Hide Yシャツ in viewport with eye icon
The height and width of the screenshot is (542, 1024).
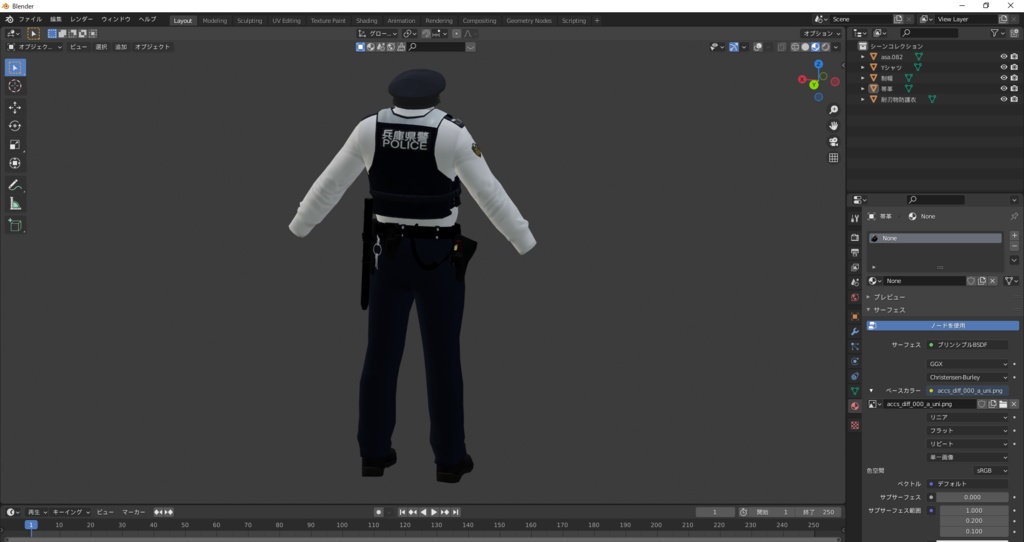tap(1004, 67)
